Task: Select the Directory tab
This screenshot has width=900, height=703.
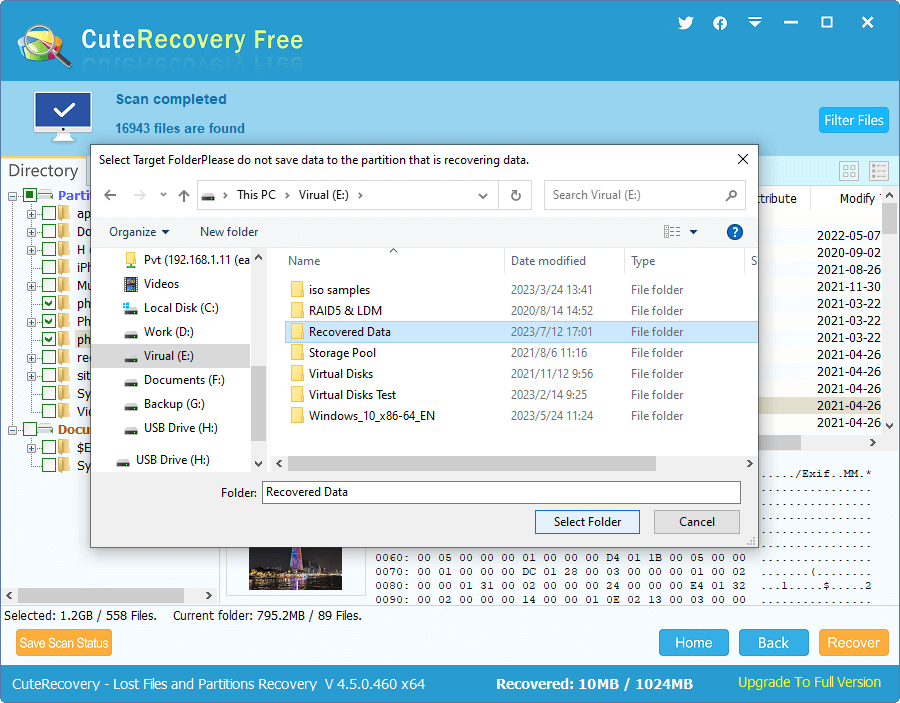Action: [44, 170]
